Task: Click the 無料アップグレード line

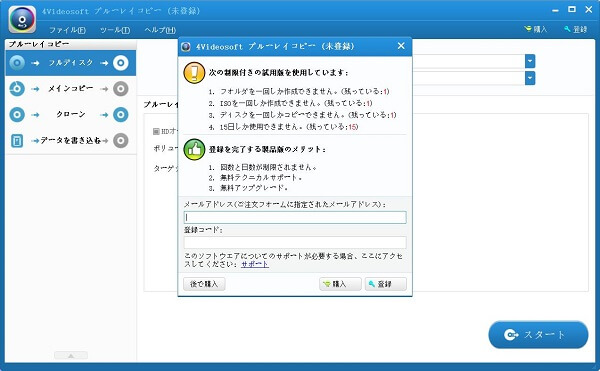Action: [x=249, y=188]
